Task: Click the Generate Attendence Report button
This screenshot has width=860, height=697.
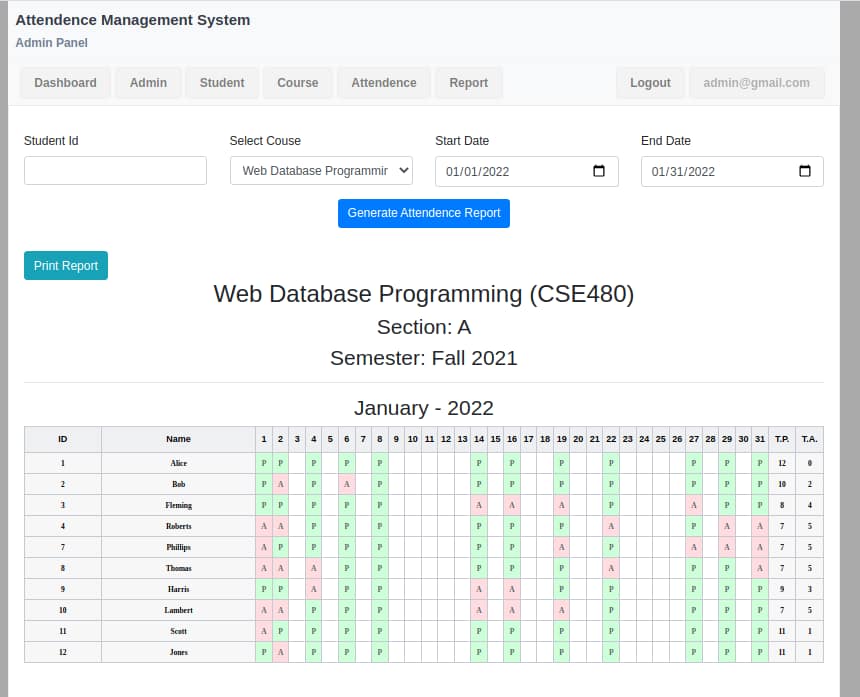Action: pos(423,213)
